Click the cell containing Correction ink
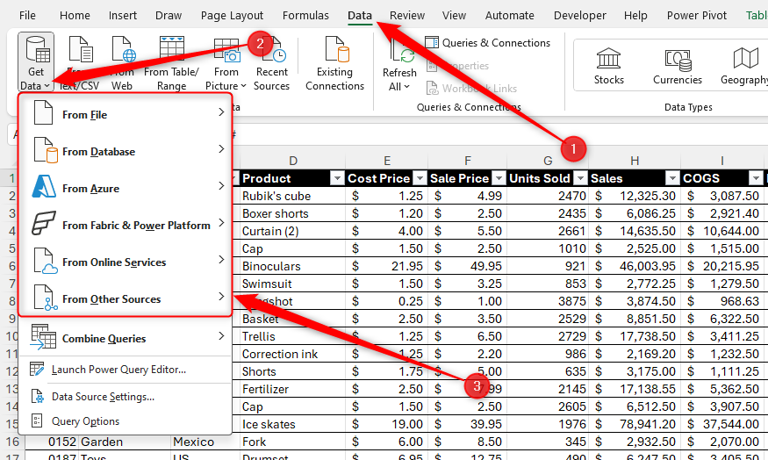 pos(292,354)
